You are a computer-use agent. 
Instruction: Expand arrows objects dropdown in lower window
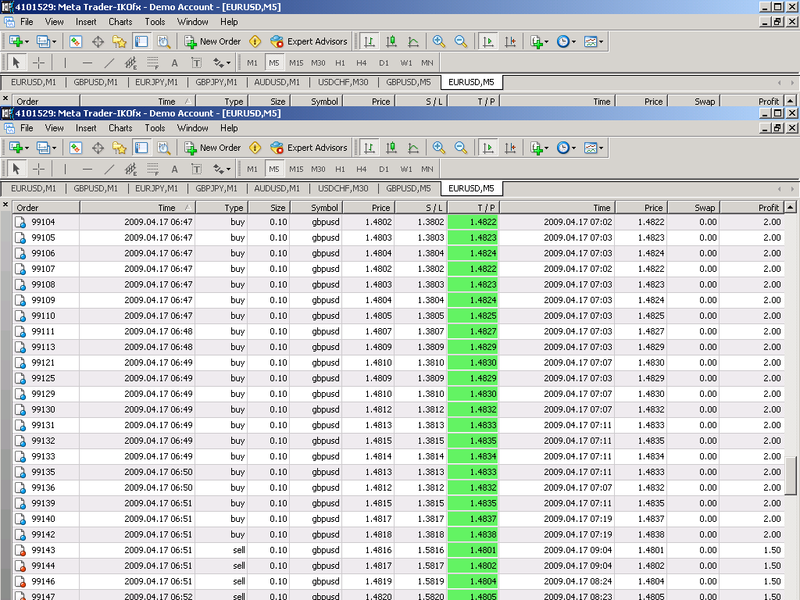228,169
